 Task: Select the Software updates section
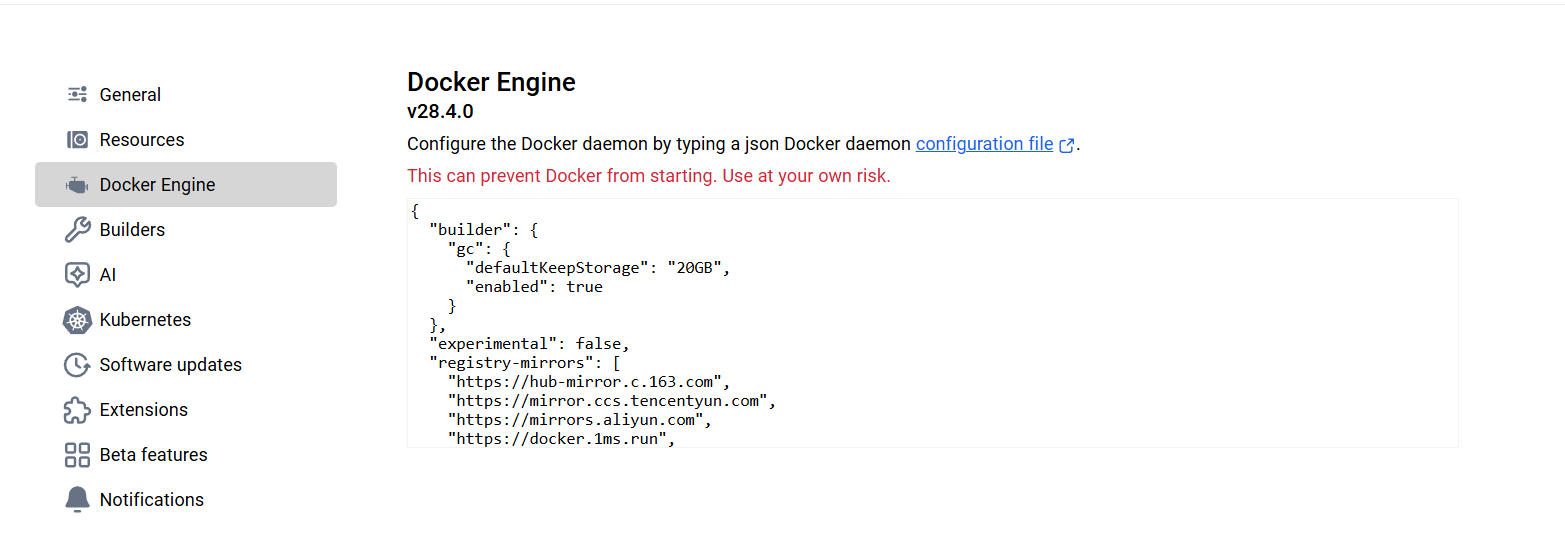point(170,365)
